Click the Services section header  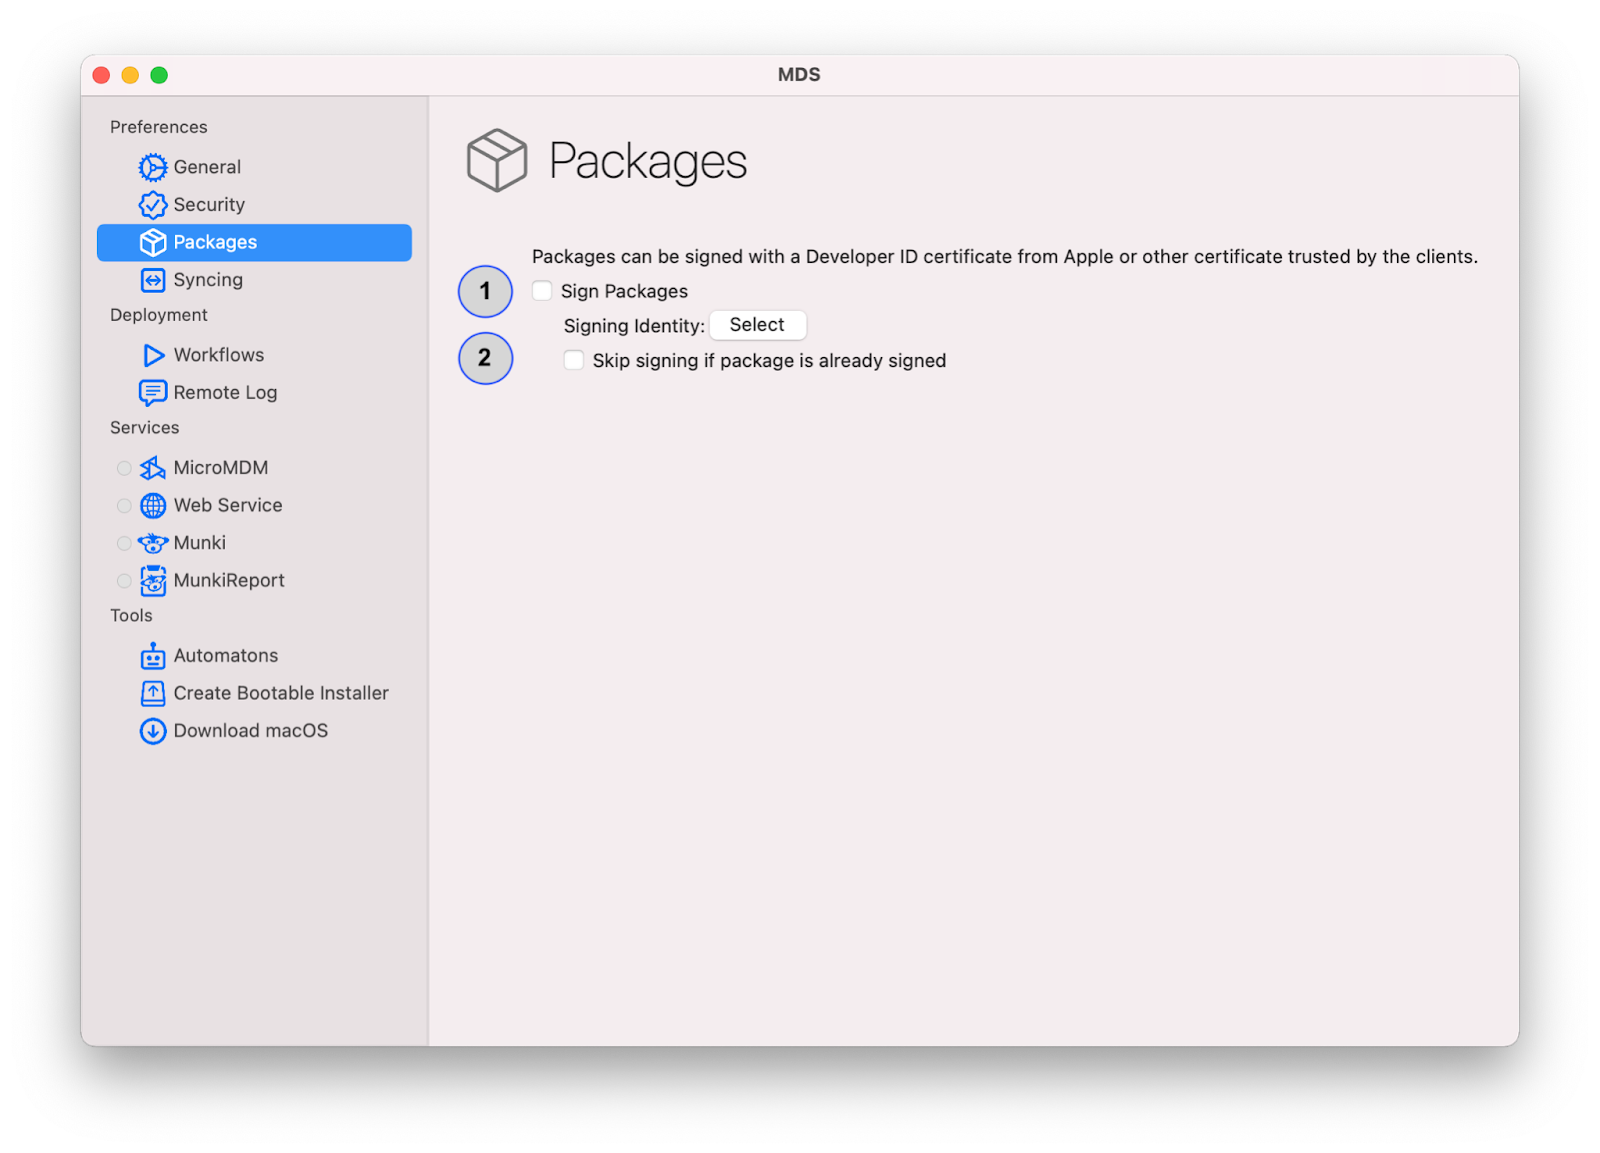(145, 428)
